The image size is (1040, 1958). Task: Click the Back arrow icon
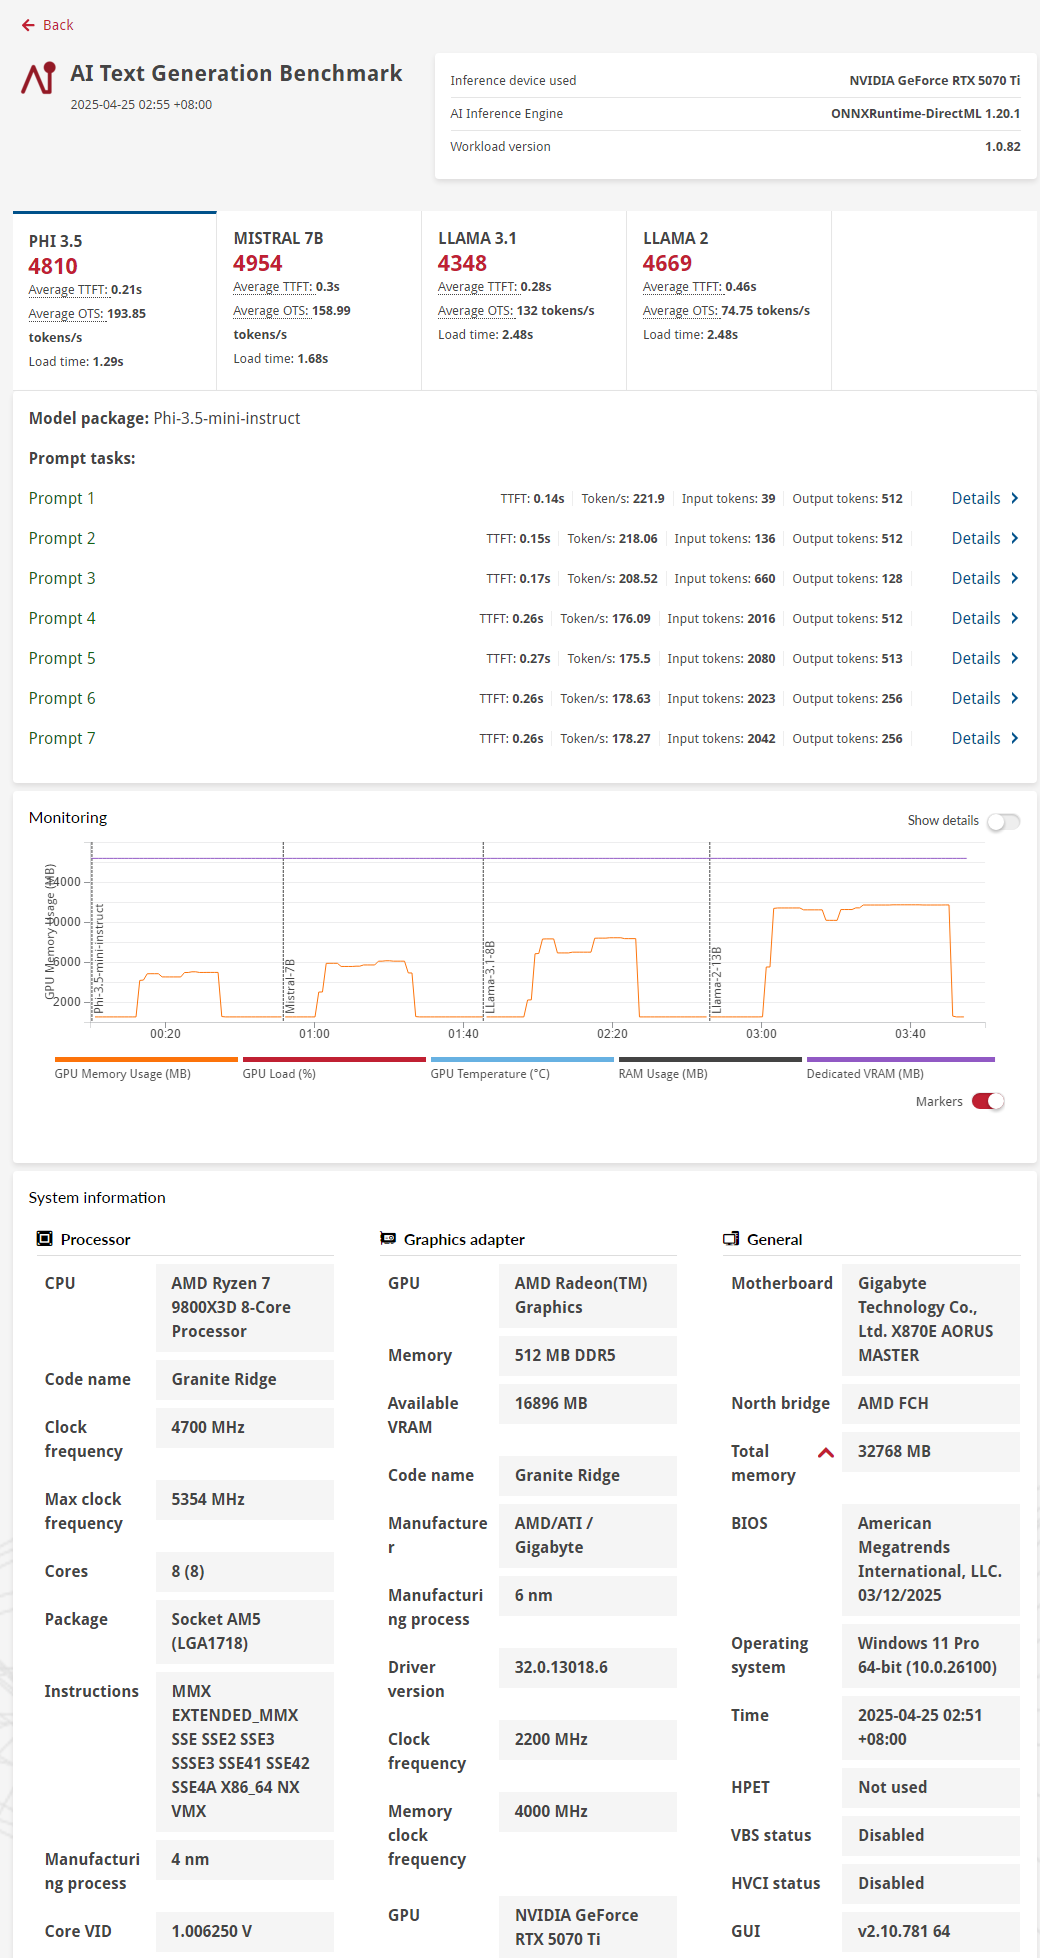pos(28,25)
